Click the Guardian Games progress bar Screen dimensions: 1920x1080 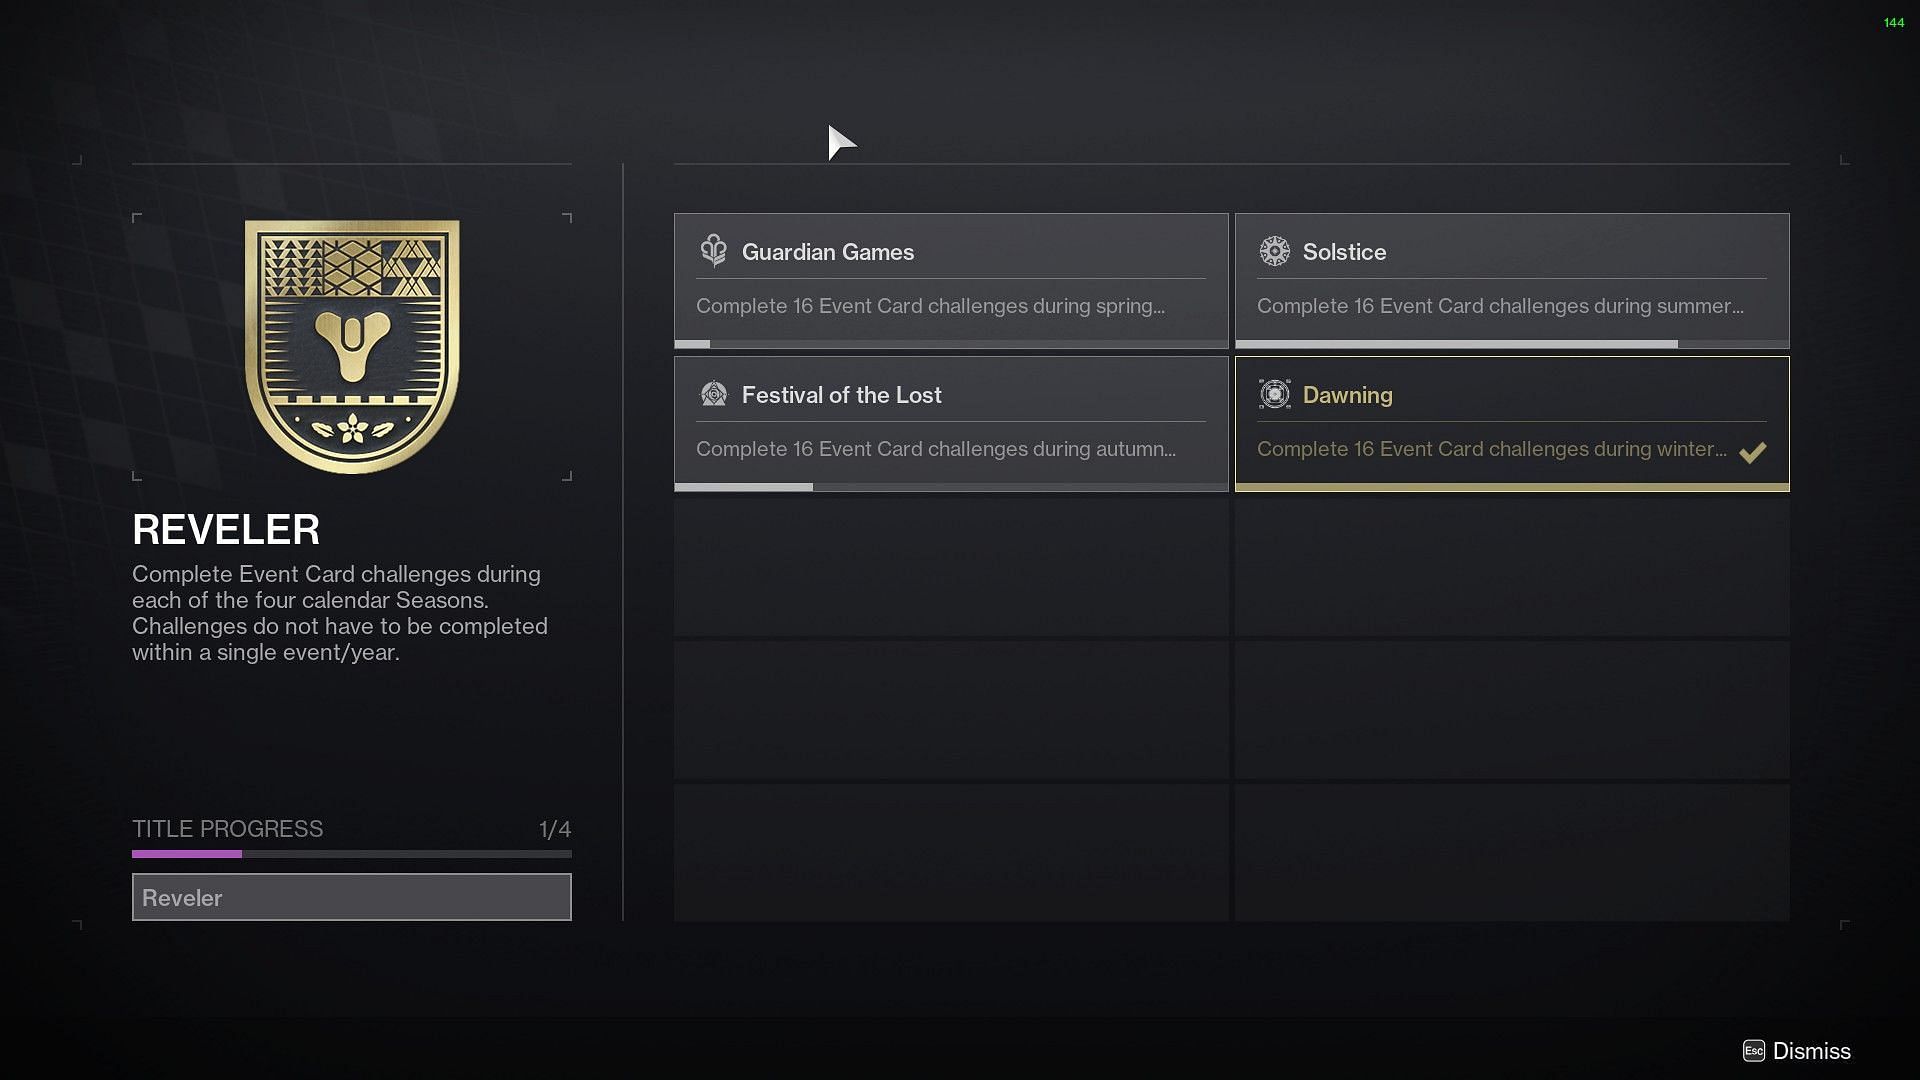[951, 344]
